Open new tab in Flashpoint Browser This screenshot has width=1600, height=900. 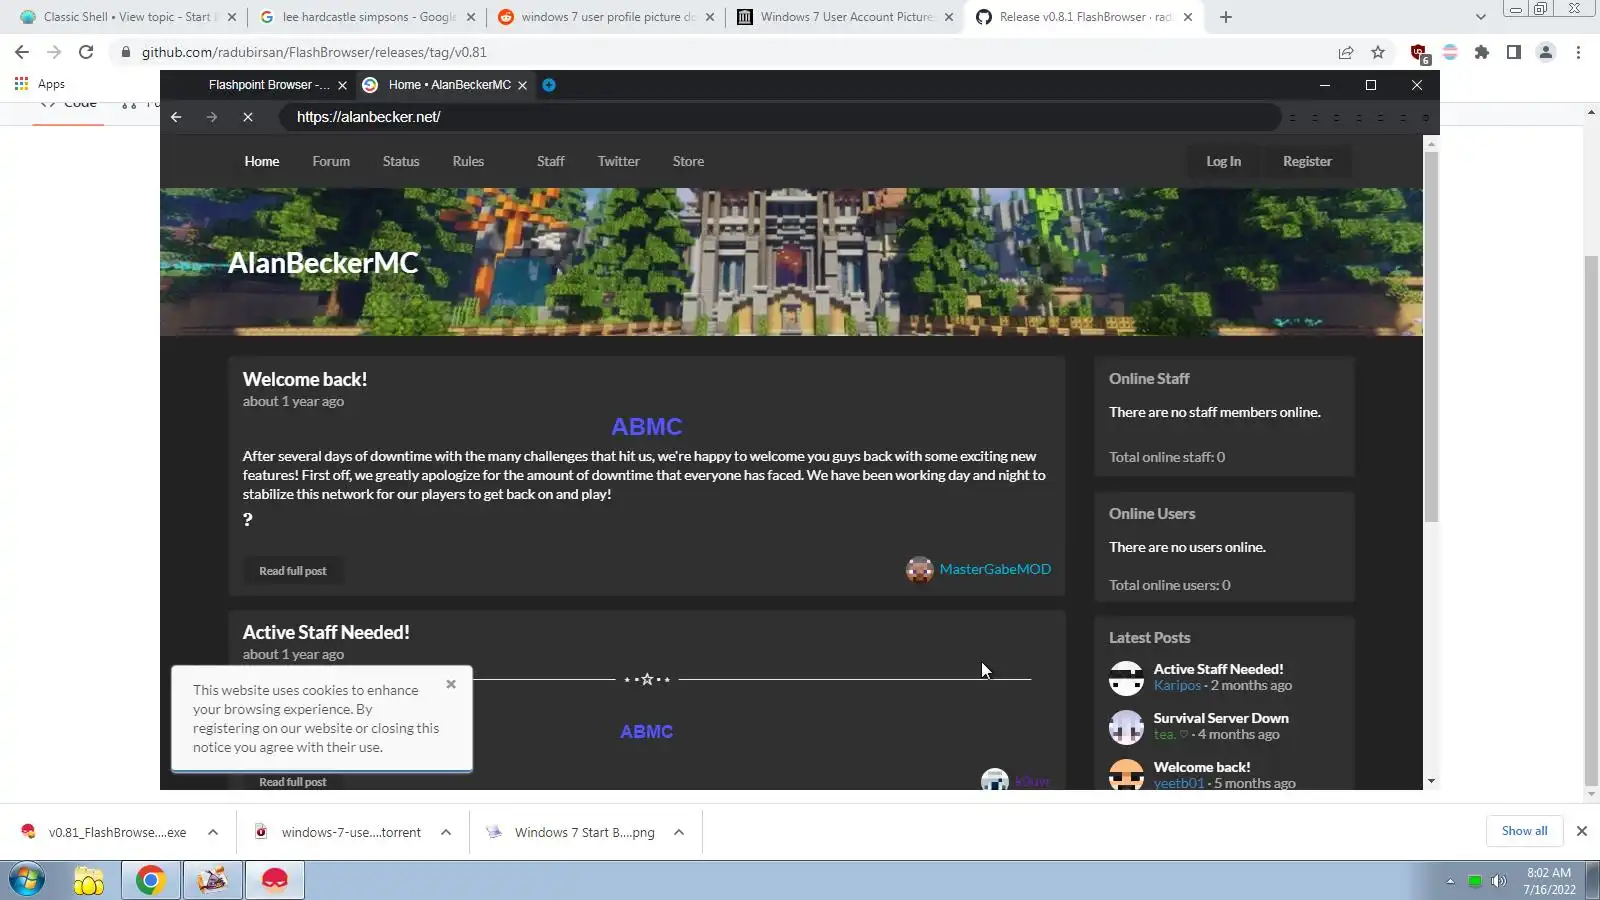(x=549, y=85)
